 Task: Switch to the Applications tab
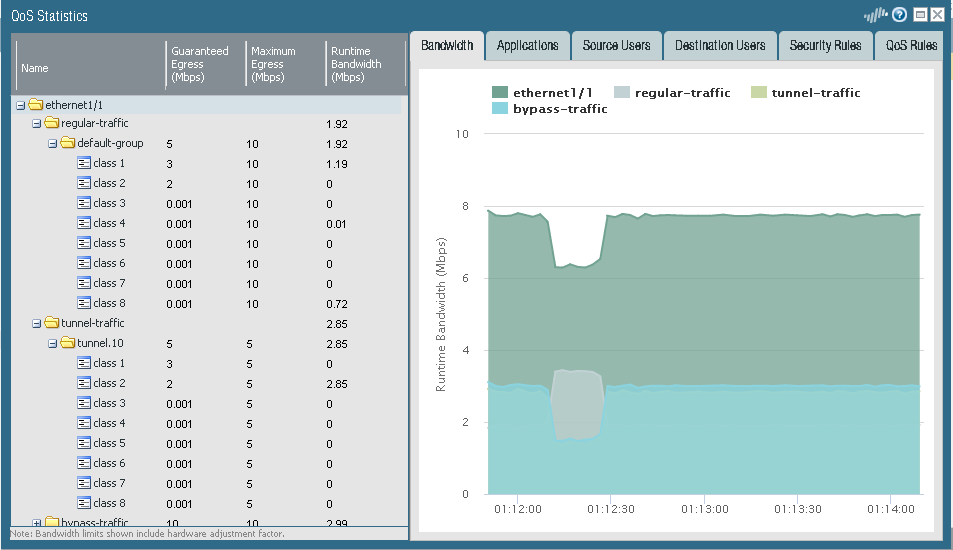pyautogui.click(x=527, y=45)
